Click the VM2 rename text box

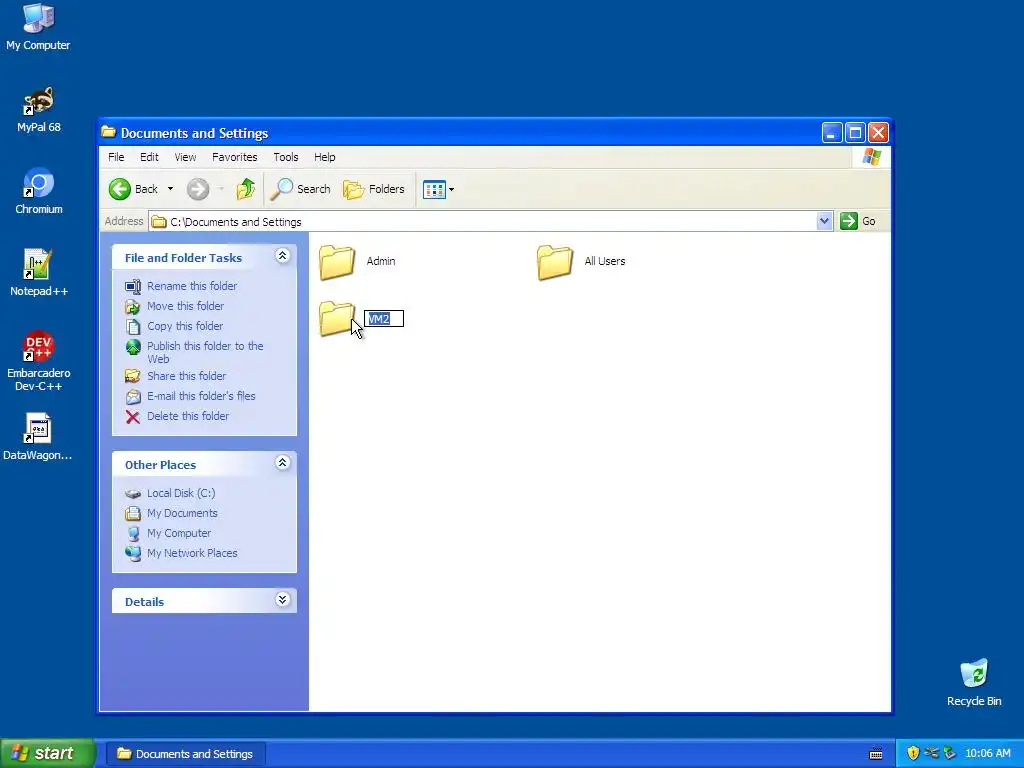384,319
